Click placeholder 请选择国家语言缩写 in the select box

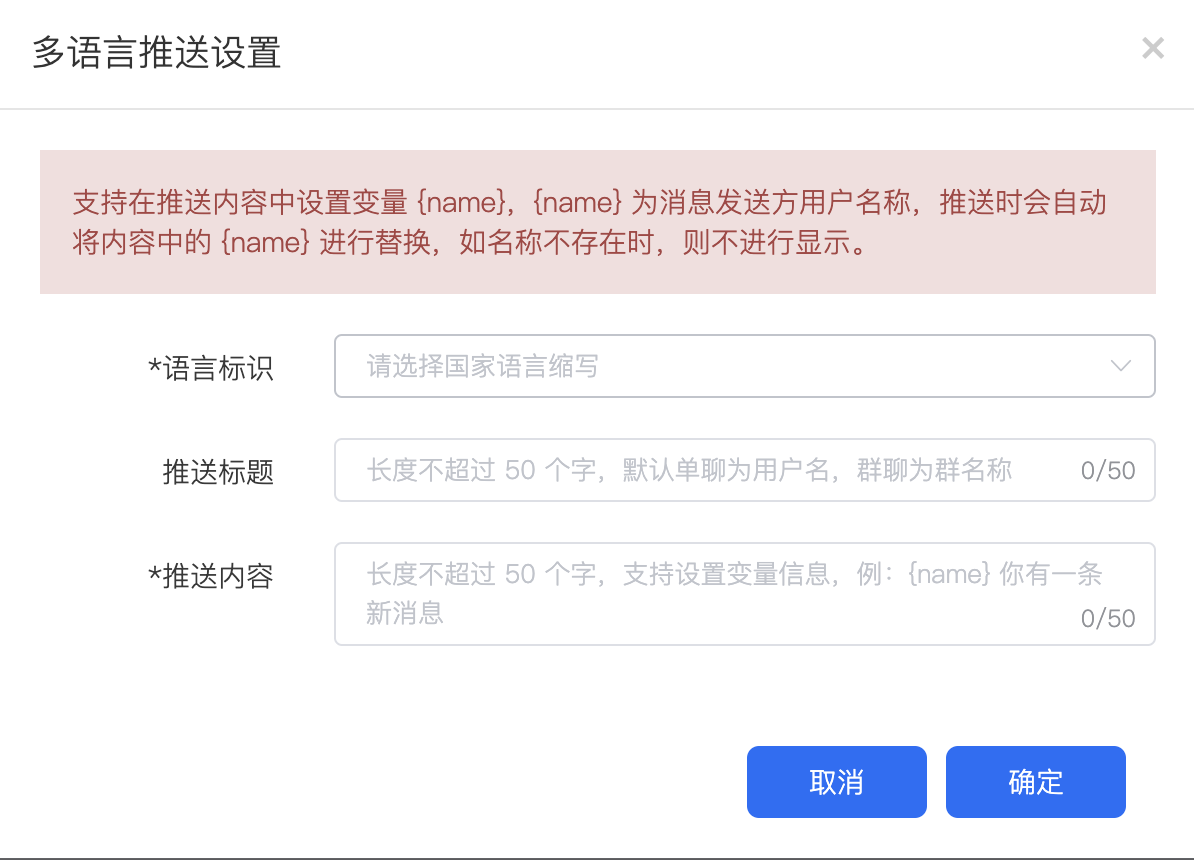point(483,366)
